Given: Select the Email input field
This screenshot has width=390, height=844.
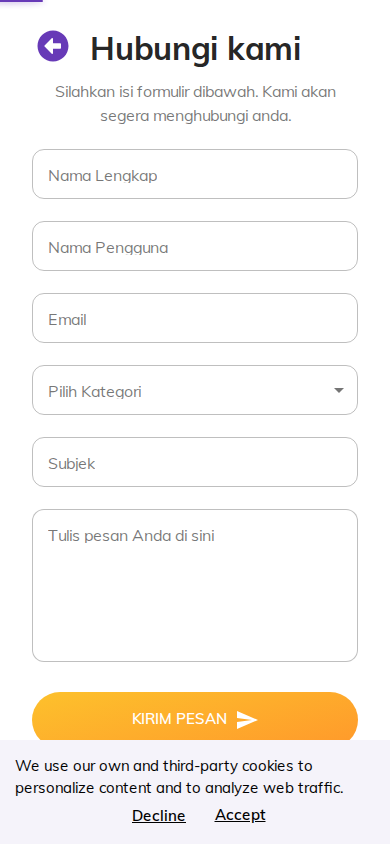Looking at the screenshot, I should [195, 318].
